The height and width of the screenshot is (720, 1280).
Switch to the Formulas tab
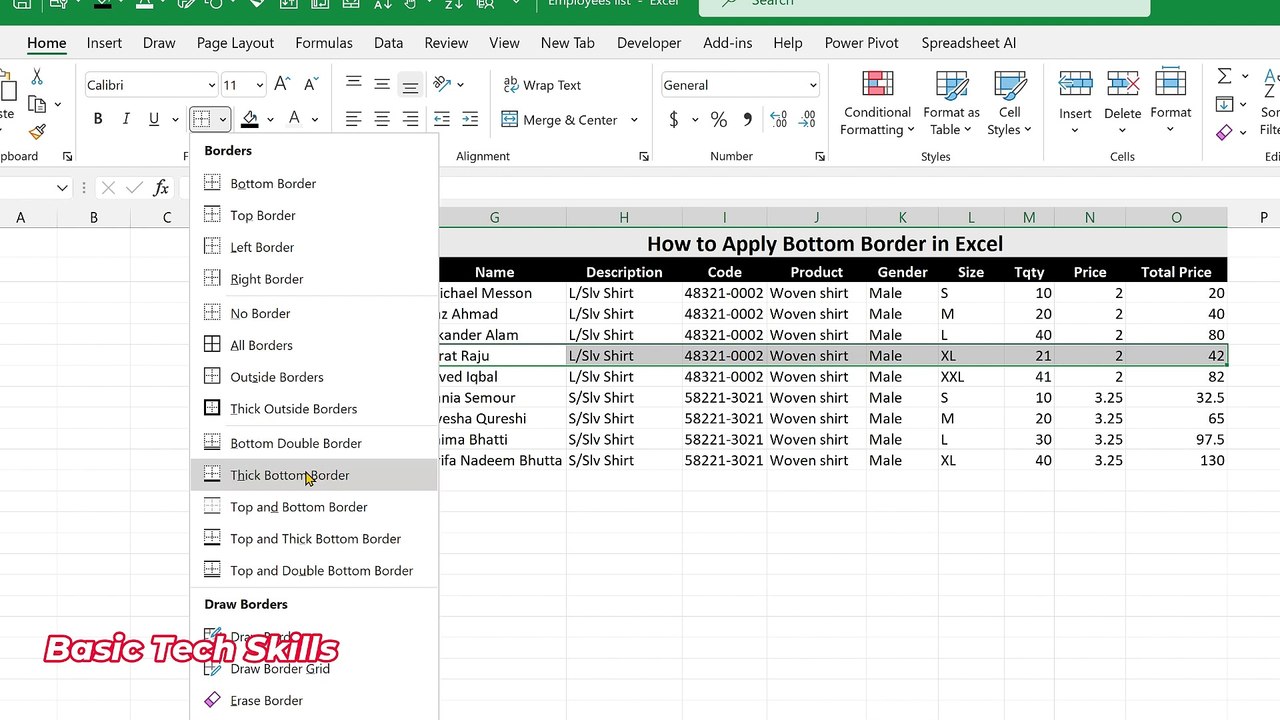pos(324,43)
